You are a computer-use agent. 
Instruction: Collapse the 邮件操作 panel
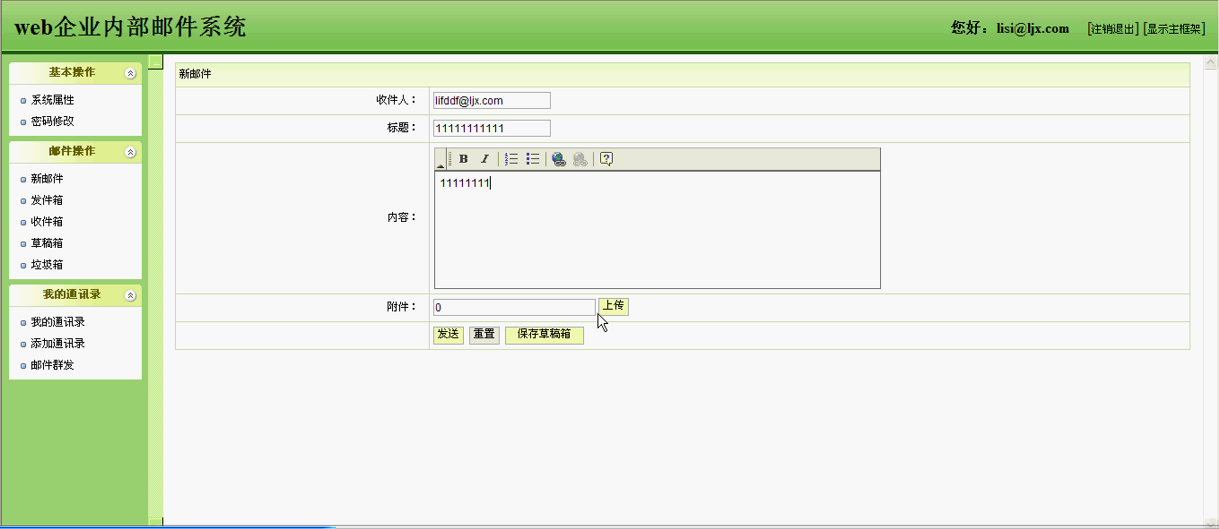tap(130, 152)
